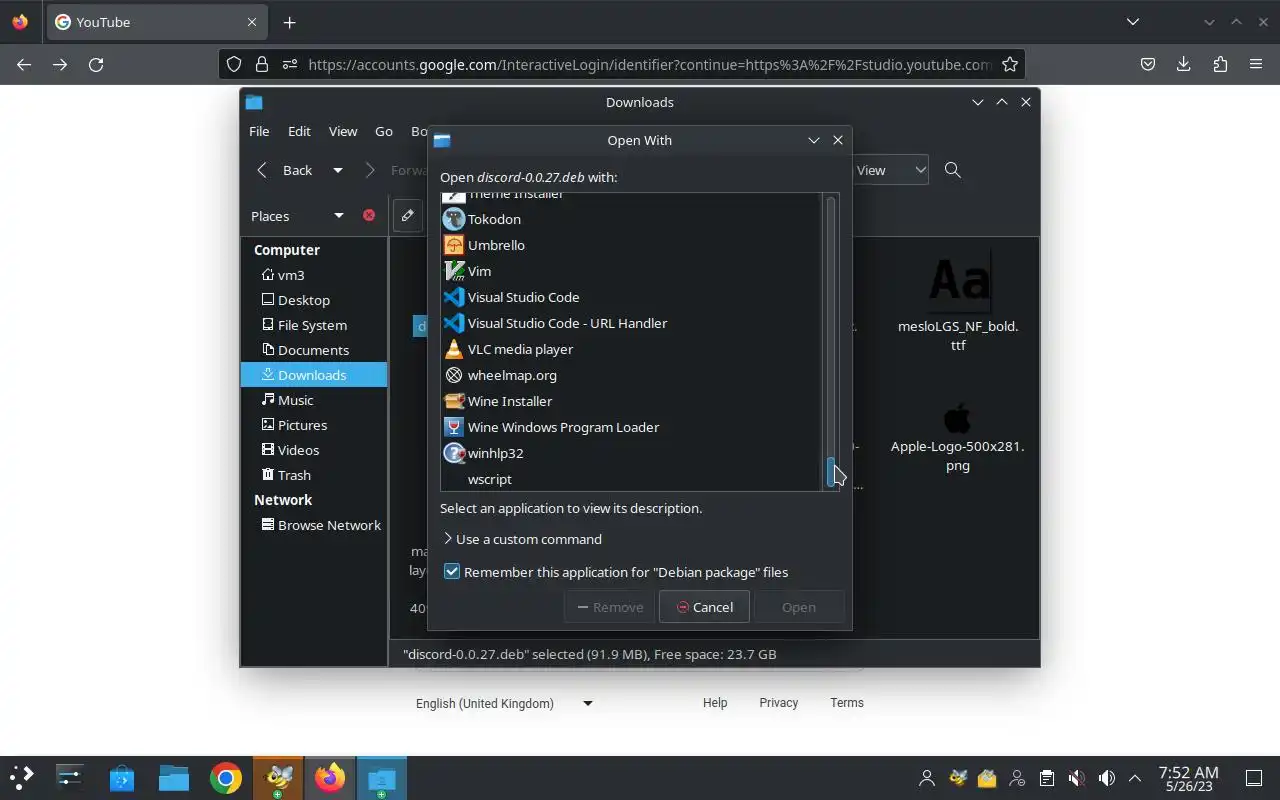Open the Edit menu in Downloads window
The width and height of the screenshot is (1280, 800).
[x=299, y=131]
